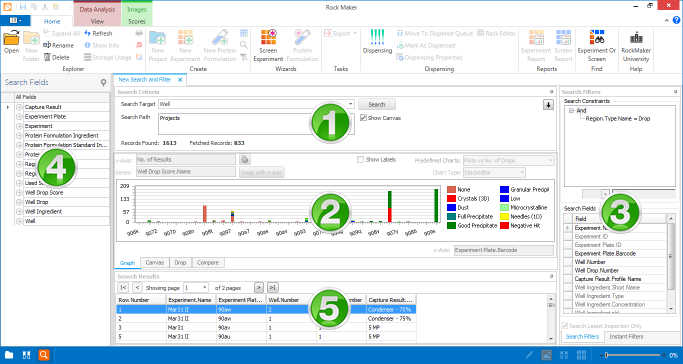The width and height of the screenshot is (683, 364).
Task: Click the Search button
Action: point(377,104)
